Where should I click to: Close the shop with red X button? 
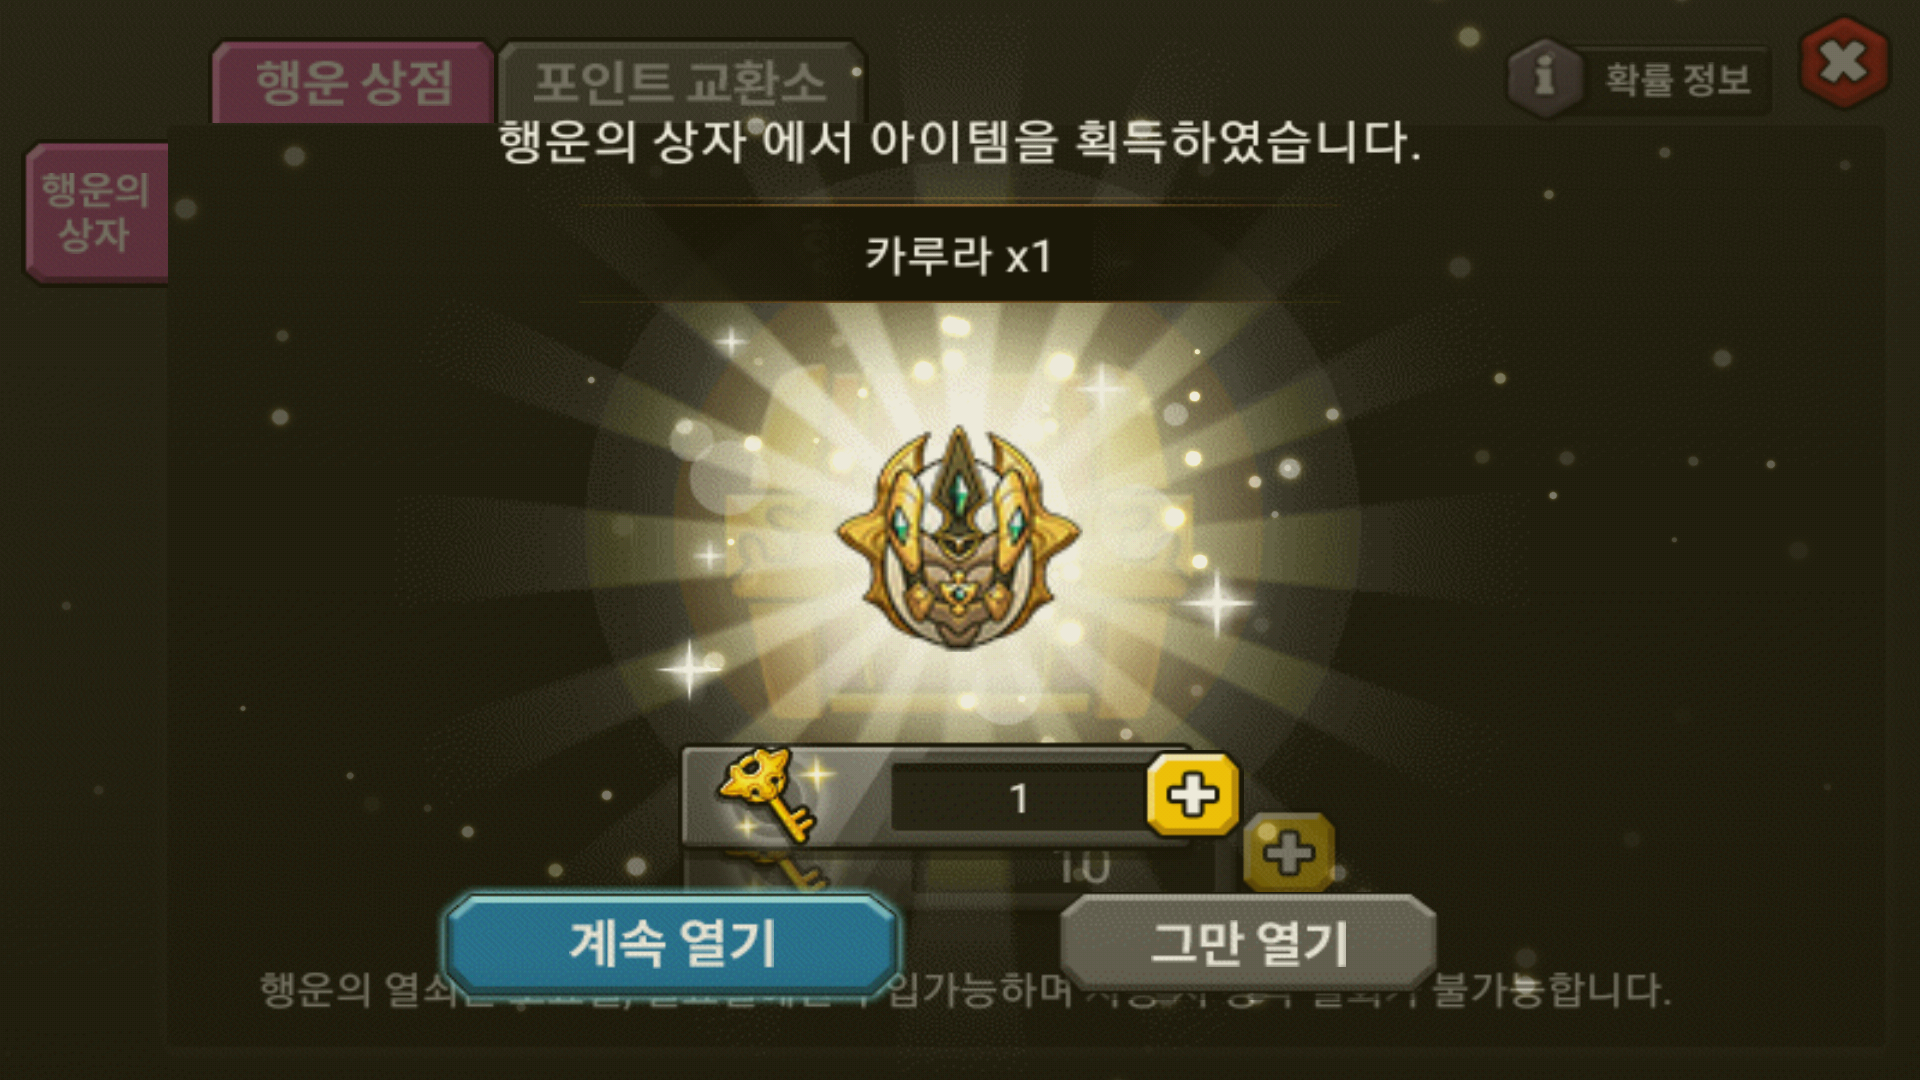1843,63
